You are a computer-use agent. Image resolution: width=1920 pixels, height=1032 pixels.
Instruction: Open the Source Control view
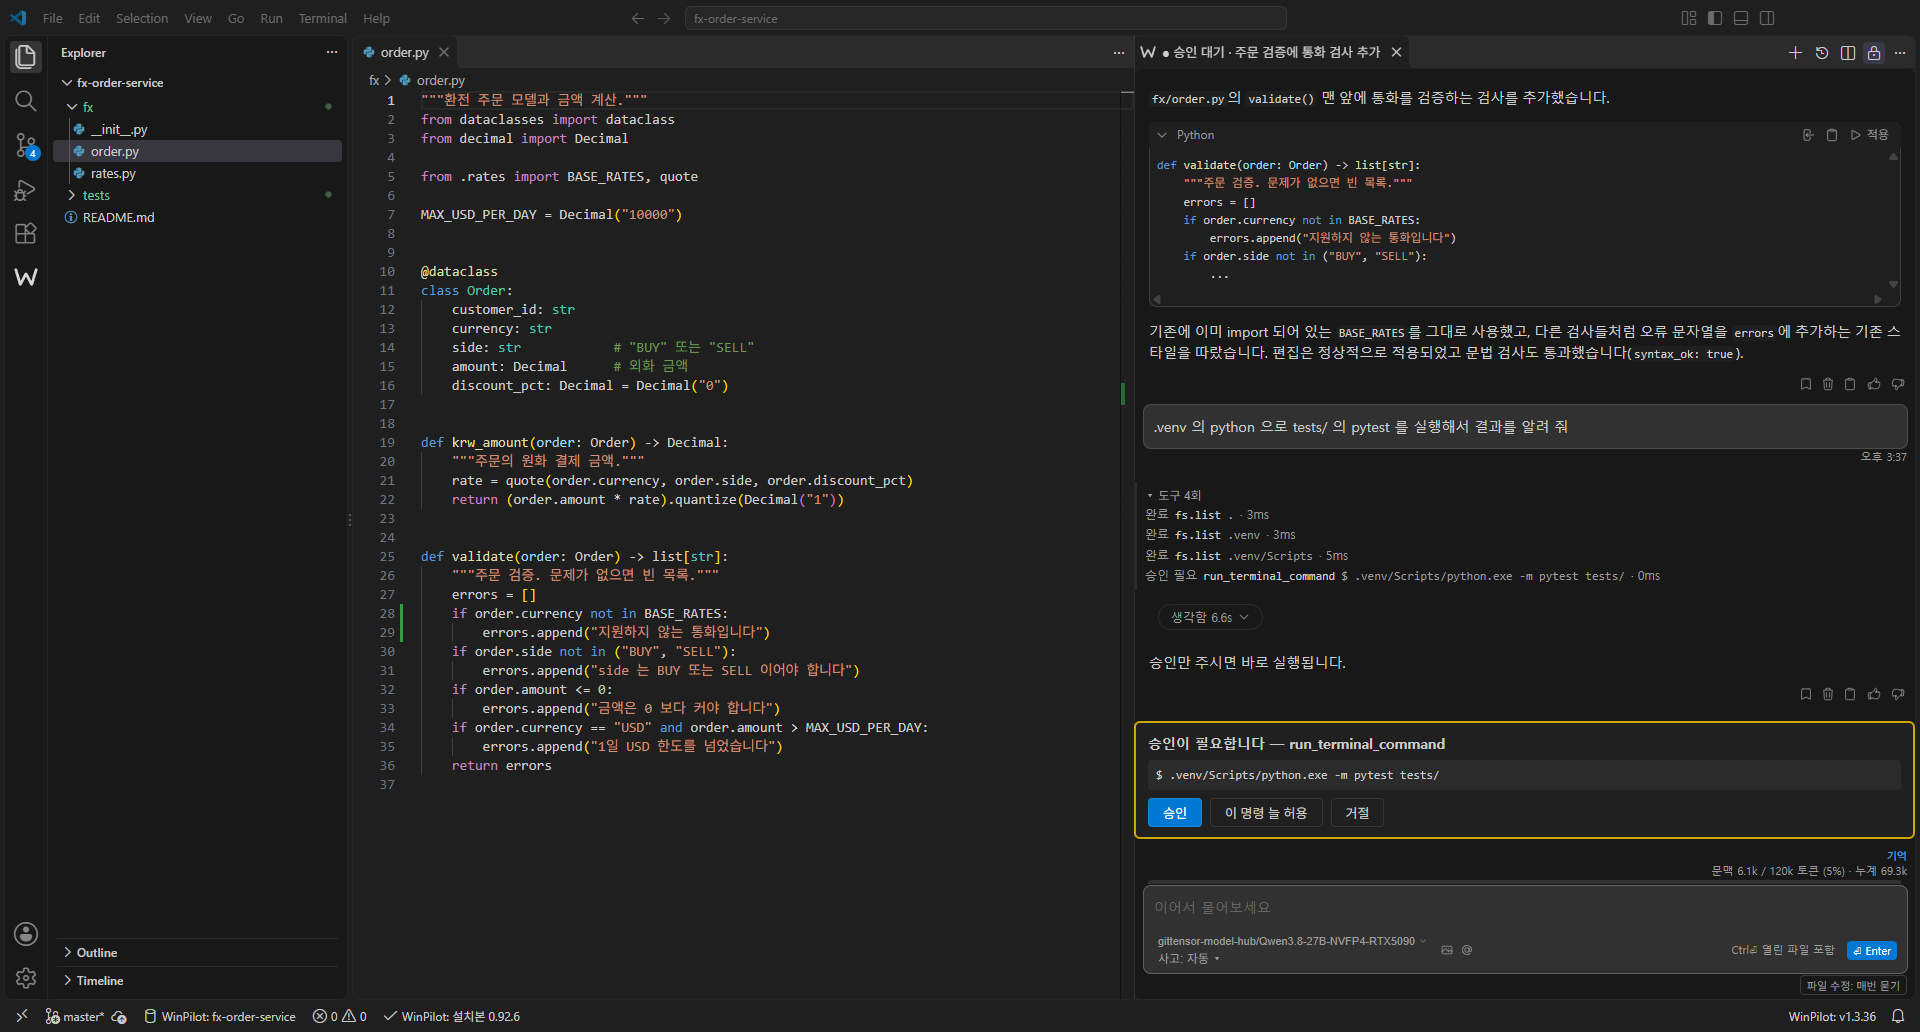tap(26, 145)
